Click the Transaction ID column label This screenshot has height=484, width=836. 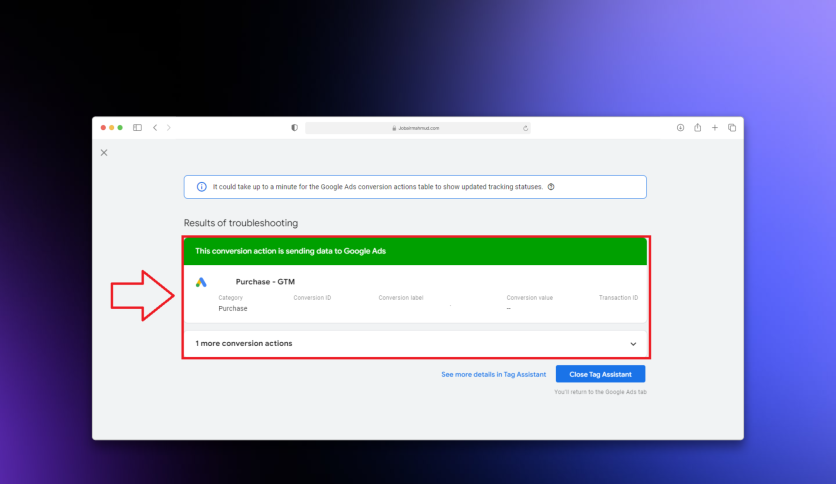[x=618, y=298]
